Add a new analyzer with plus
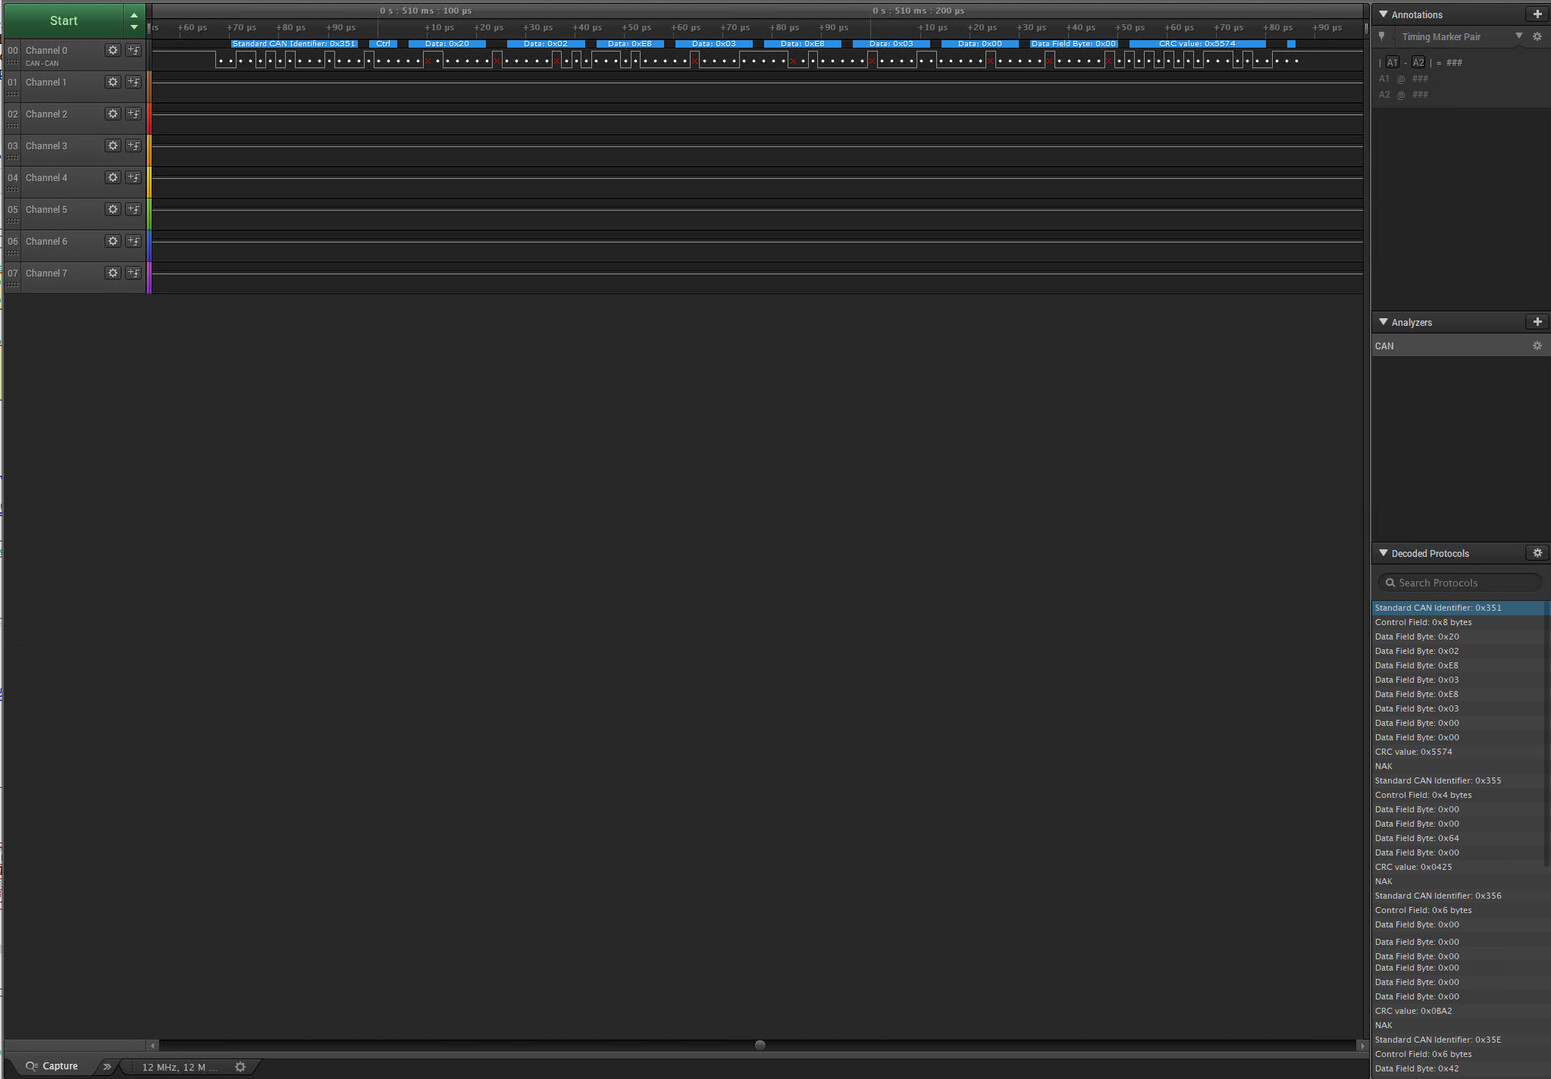Screen dimensions: 1551x1079 pos(1537,322)
